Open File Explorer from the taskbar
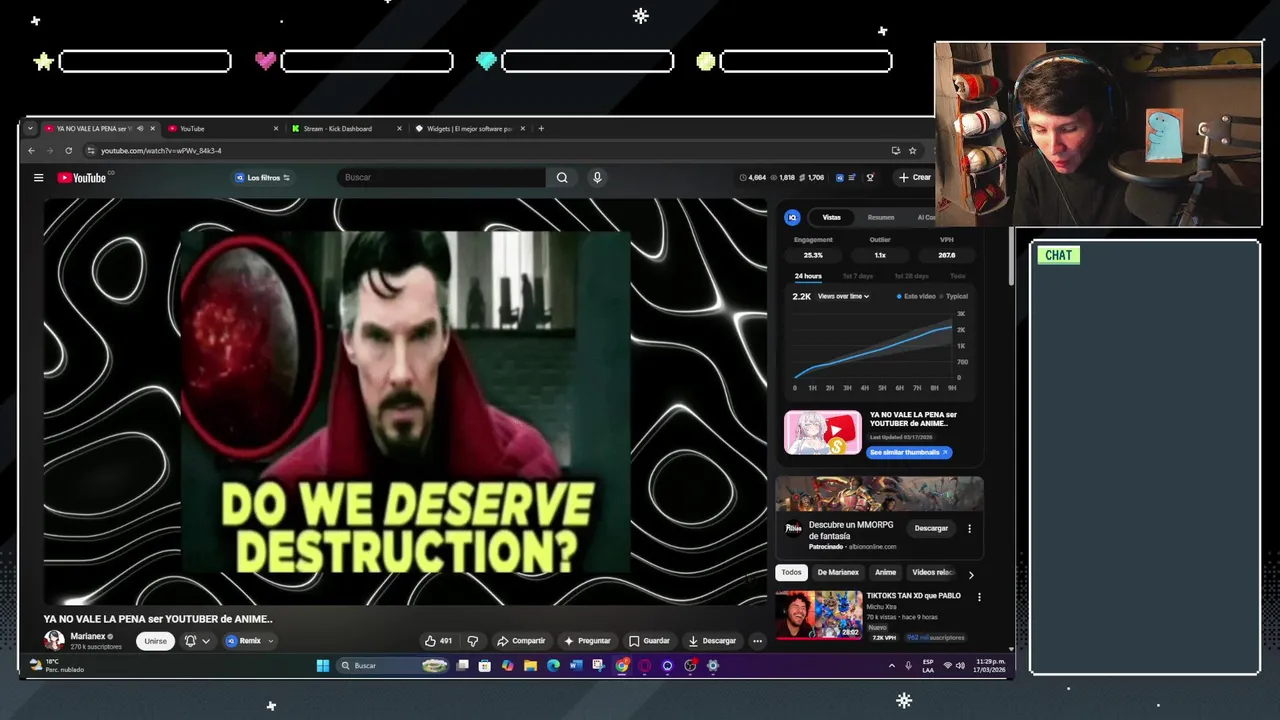Image resolution: width=1280 pixels, height=720 pixels. tap(530, 665)
